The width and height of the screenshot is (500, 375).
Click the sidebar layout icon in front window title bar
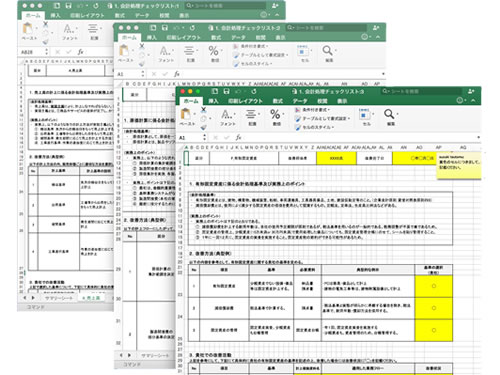click(215, 91)
